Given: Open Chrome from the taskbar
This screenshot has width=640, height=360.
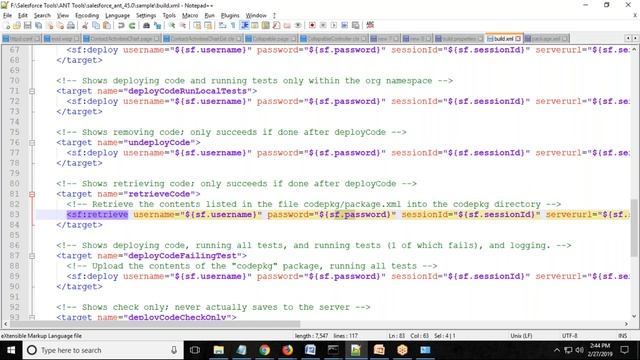Looking at the screenshot, I should coord(264,350).
